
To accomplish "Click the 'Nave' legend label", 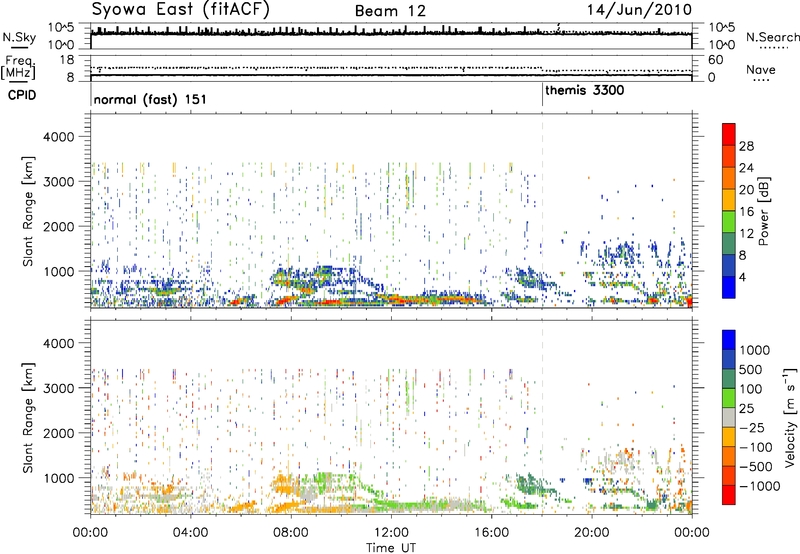I will point(760,70).
